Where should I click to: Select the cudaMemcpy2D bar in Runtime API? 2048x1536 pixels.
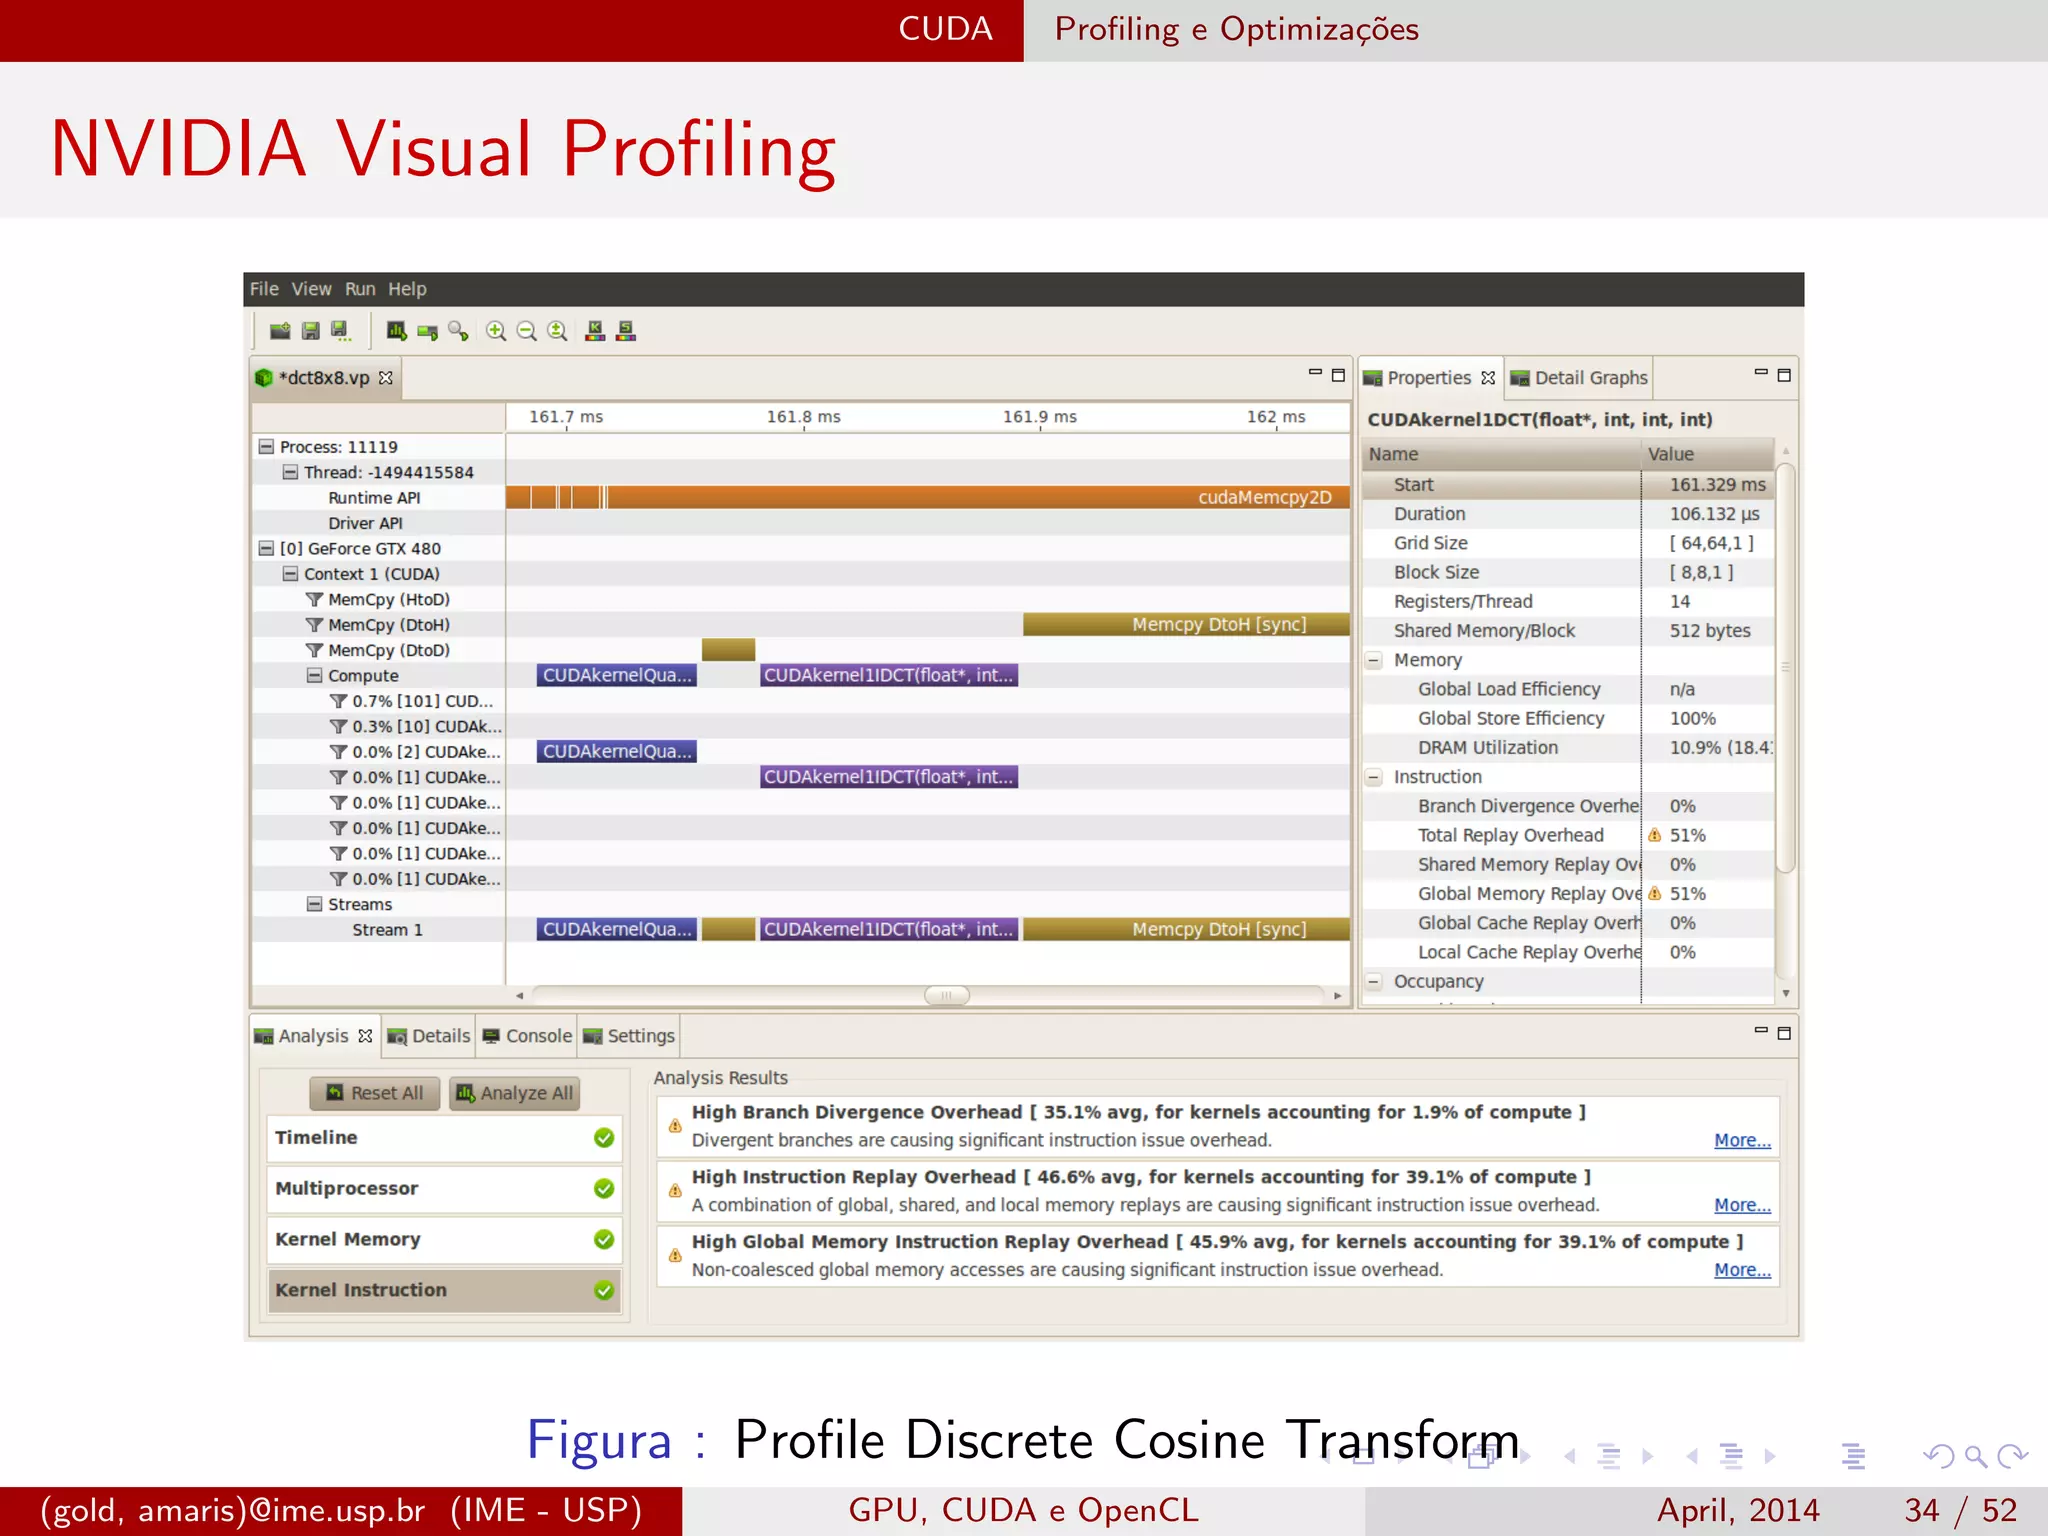coord(978,498)
